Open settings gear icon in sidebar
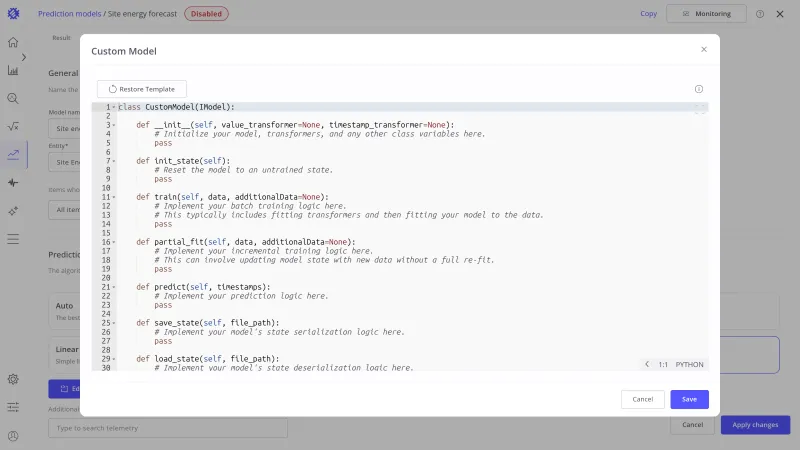The height and width of the screenshot is (450, 800). pyautogui.click(x=13, y=379)
